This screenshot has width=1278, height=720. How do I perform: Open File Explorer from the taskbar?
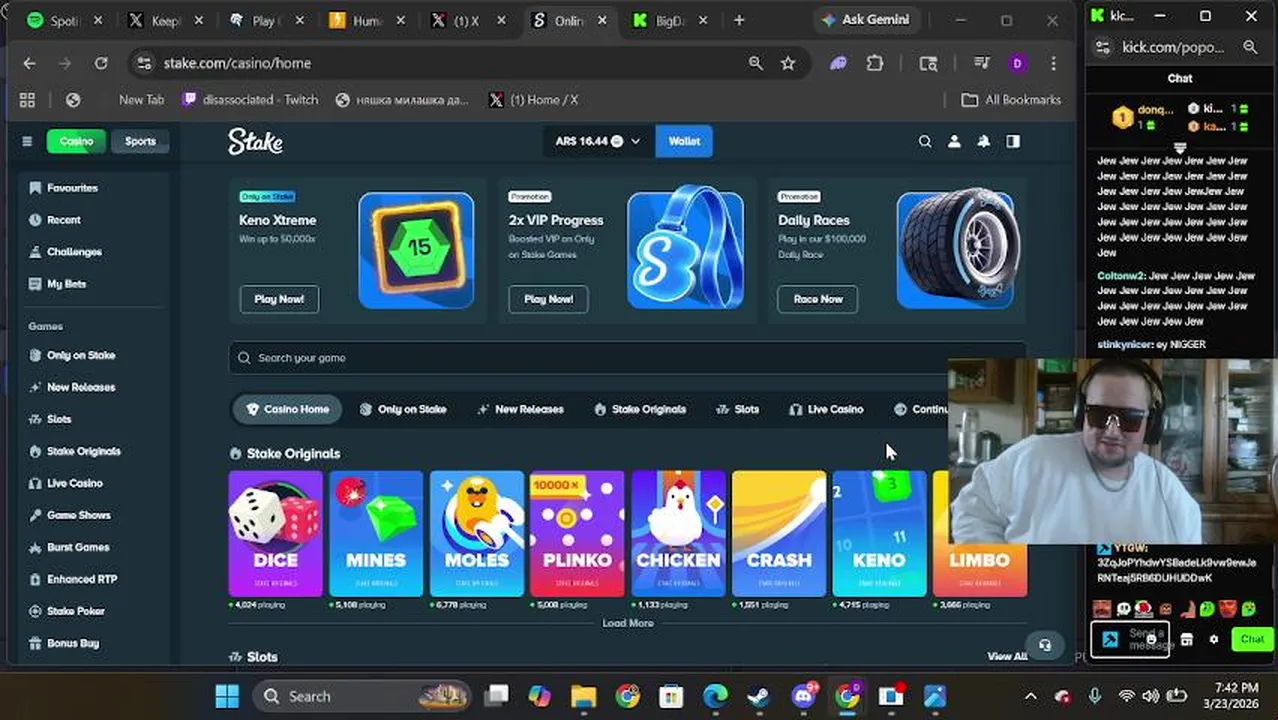pyautogui.click(x=583, y=696)
